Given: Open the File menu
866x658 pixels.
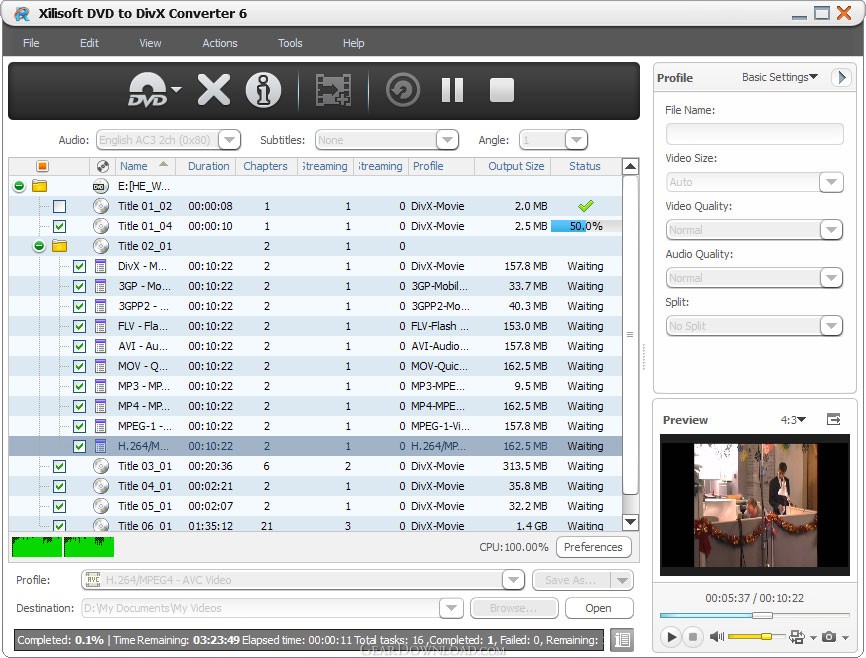Looking at the screenshot, I should (31, 43).
